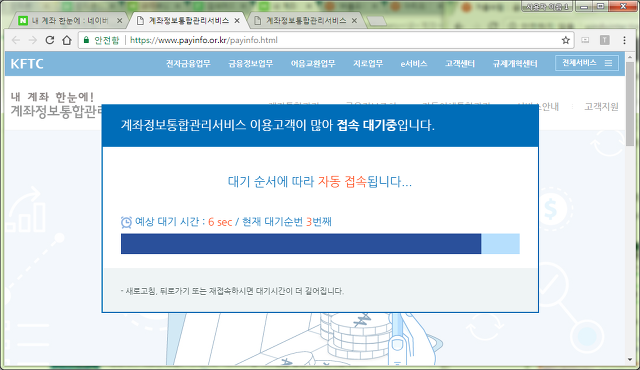Open the 전자금융업무 menu
This screenshot has height=370, width=640.
[188, 64]
